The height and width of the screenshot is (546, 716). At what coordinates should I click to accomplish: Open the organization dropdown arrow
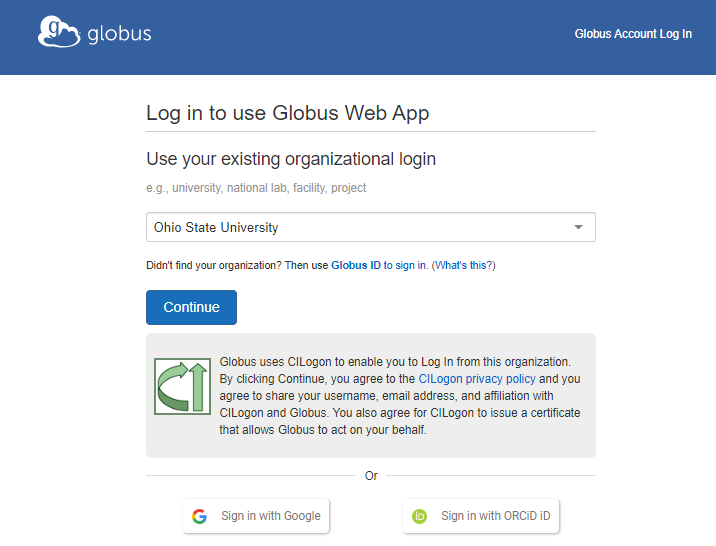click(578, 227)
